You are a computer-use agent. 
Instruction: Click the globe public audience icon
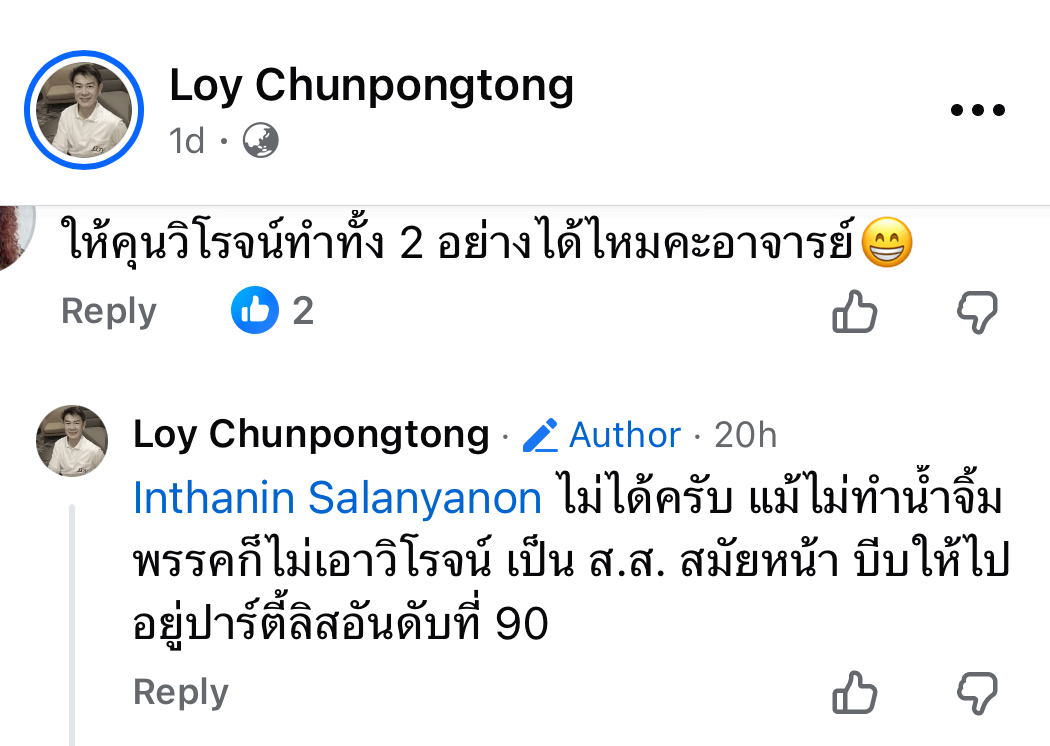[x=260, y=141]
